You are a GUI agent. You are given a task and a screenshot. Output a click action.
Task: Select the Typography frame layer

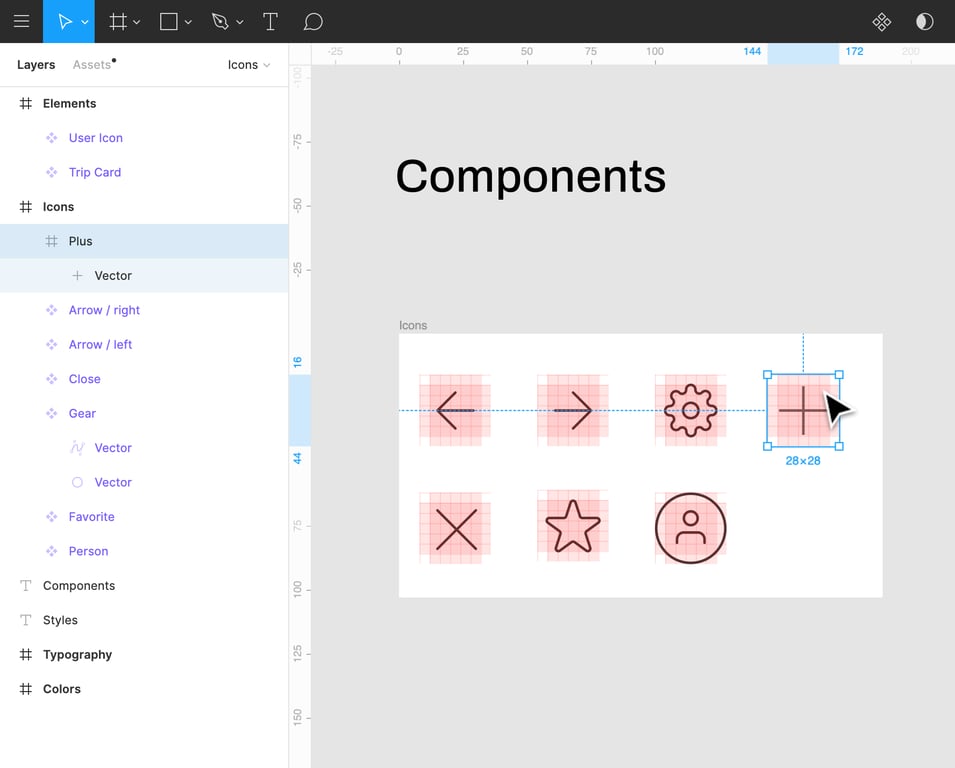77,655
